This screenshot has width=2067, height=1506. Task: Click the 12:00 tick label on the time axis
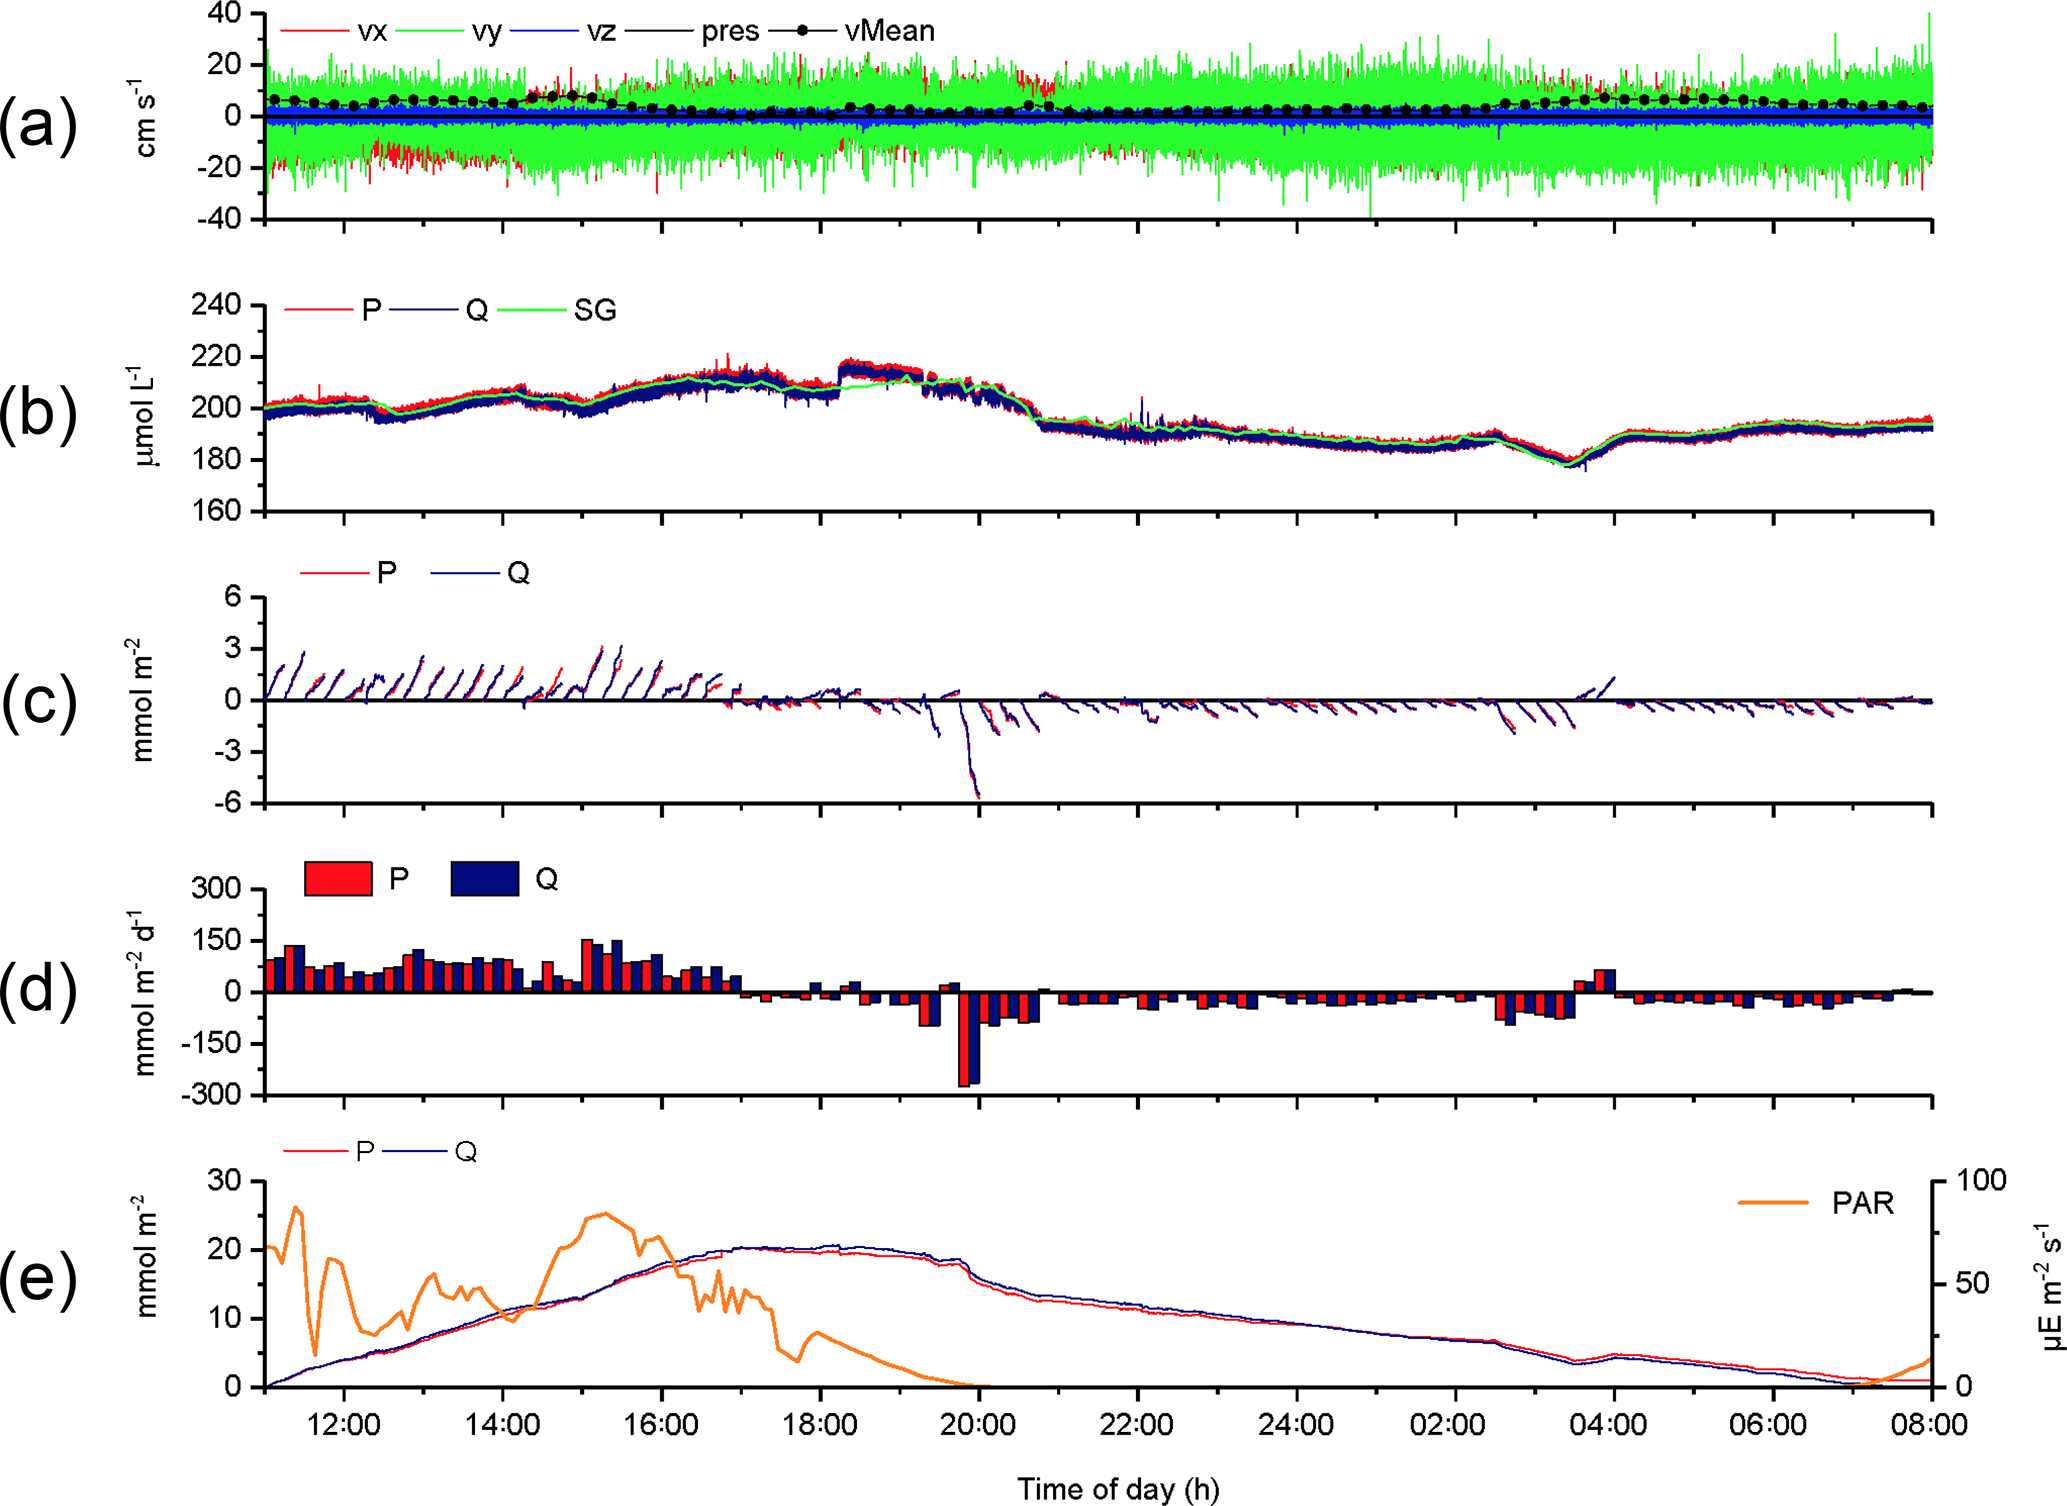pos(344,1425)
